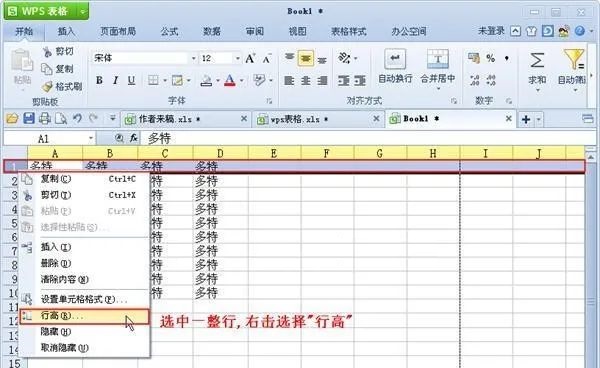Image resolution: width=600 pixels, height=368 pixels.
Task: Select the Format Painter brush
Action: click(62, 86)
